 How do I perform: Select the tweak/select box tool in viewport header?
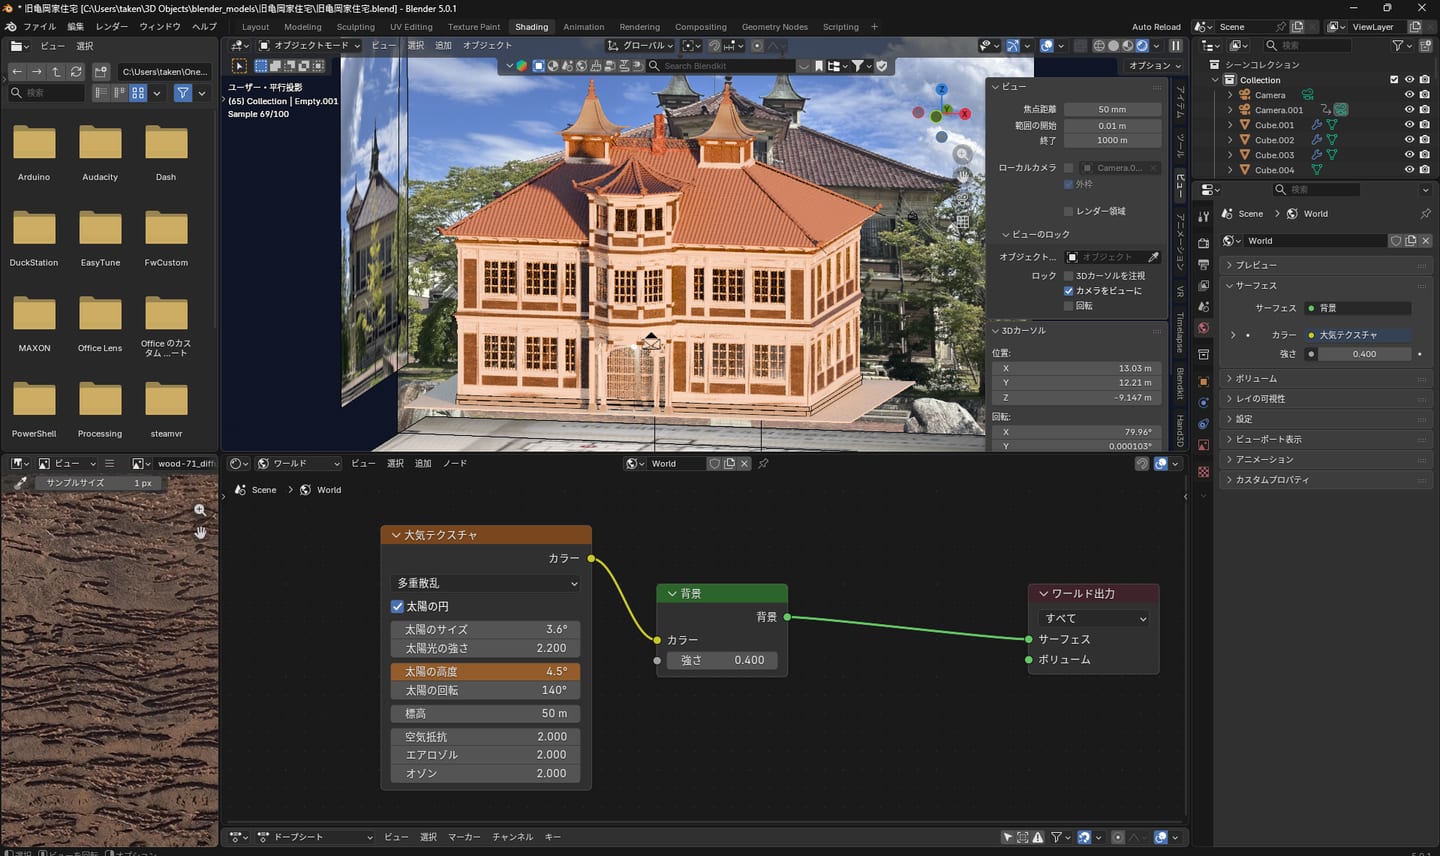pyautogui.click(x=240, y=66)
